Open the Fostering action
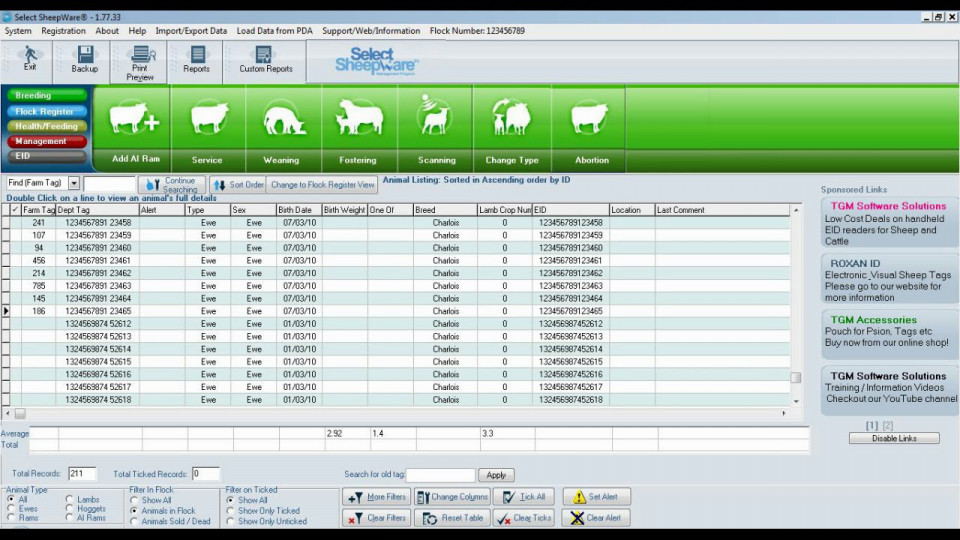 tap(359, 130)
